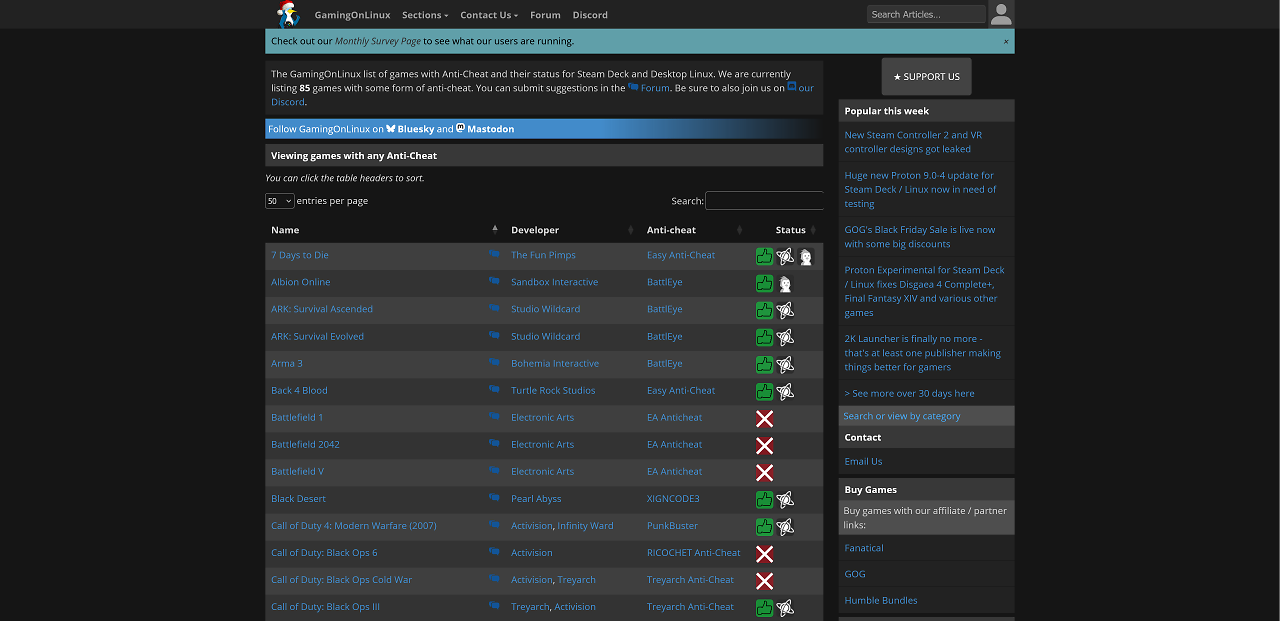
Task: Click the Proton atom icon for ARK: Survival Evolved
Action: tap(785, 337)
